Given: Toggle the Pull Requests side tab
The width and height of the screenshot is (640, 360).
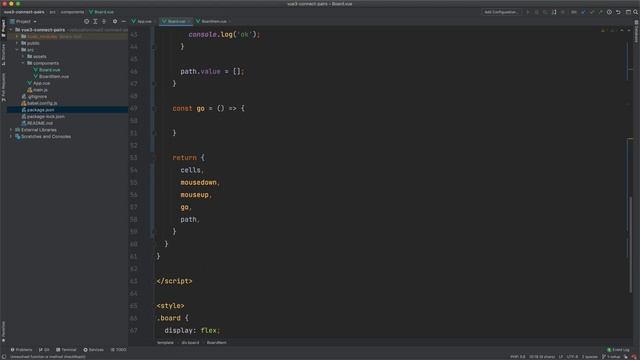Looking at the screenshot, I should 3,87.
